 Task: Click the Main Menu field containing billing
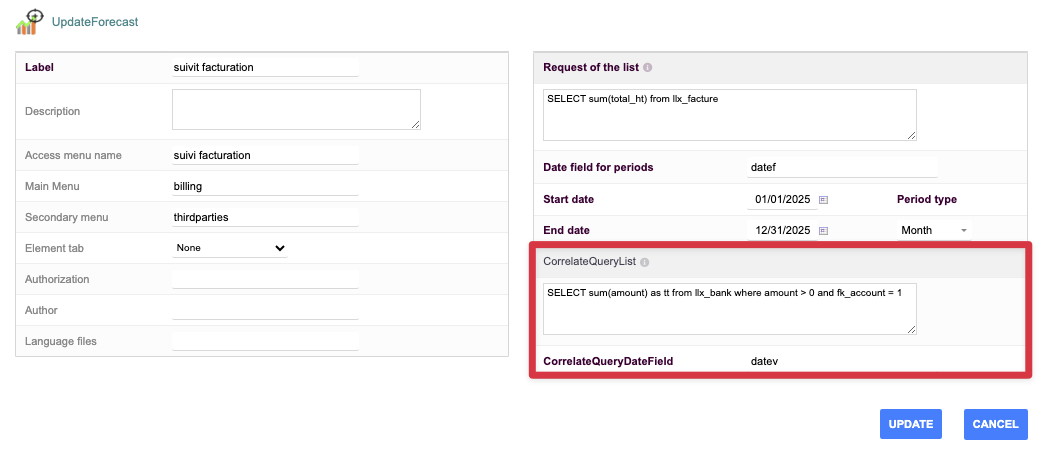tap(265, 186)
